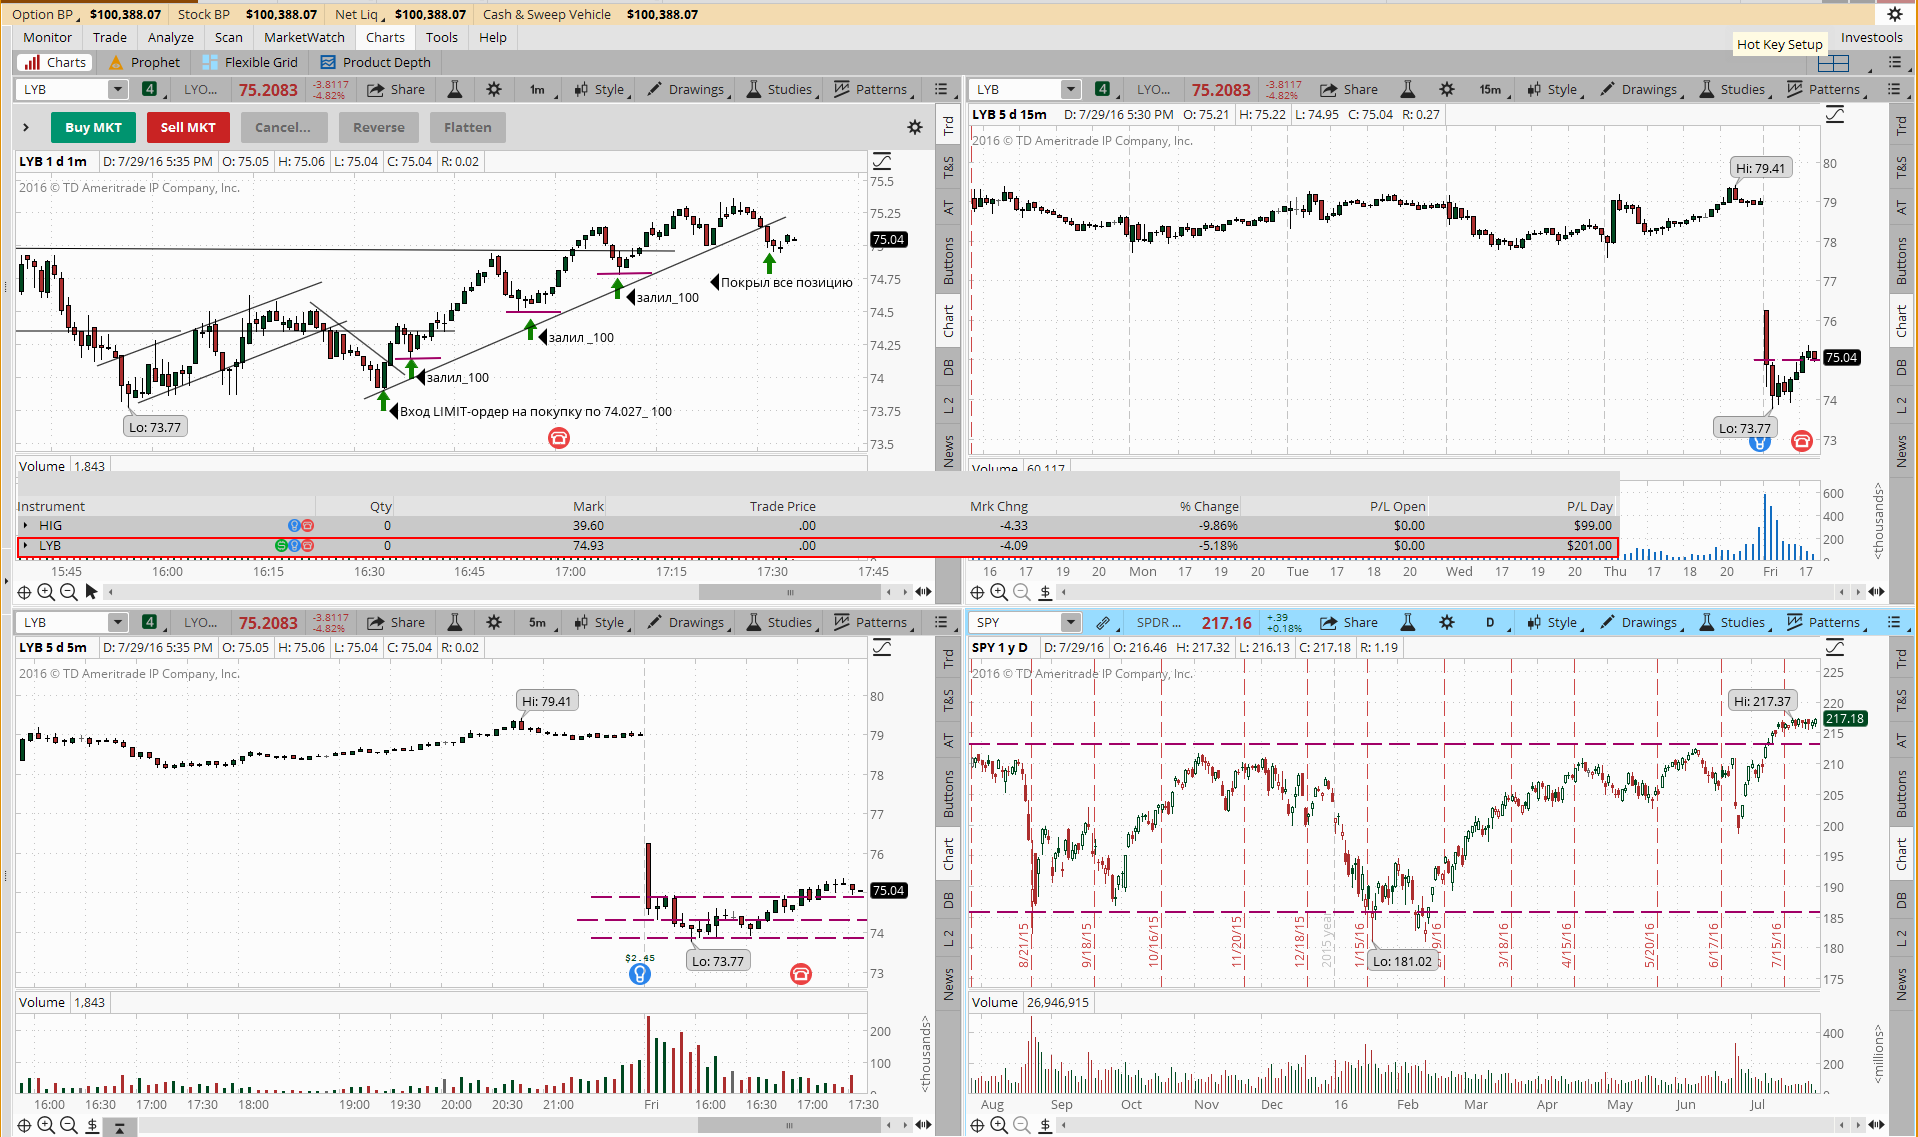Select the Flexible Grid subtab
This screenshot has height=1137, width=1918.
click(250, 62)
